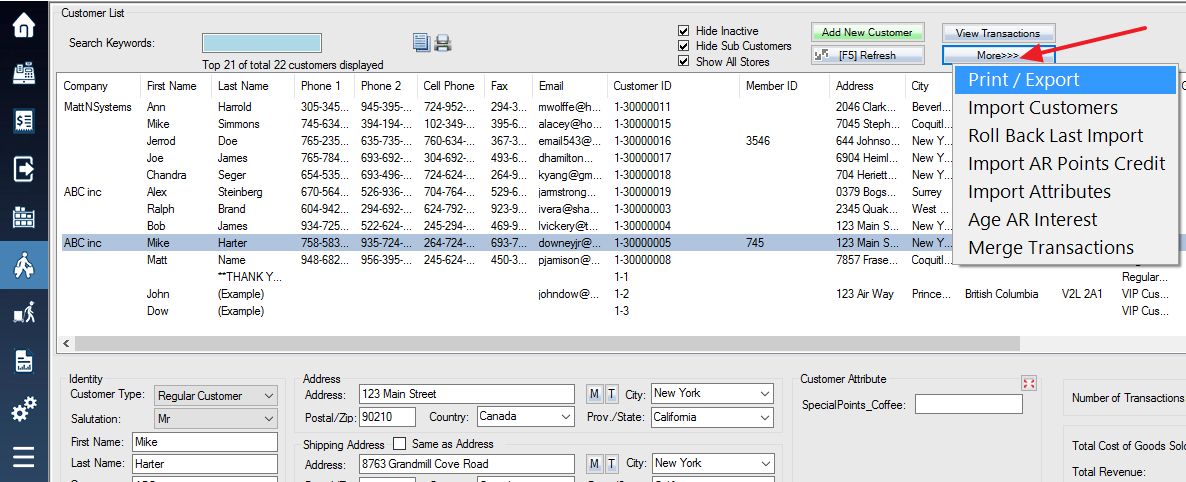Image resolution: width=1186 pixels, height=482 pixels.
Task: Open the Shipping Address City dropdown
Action: (x=713, y=463)
